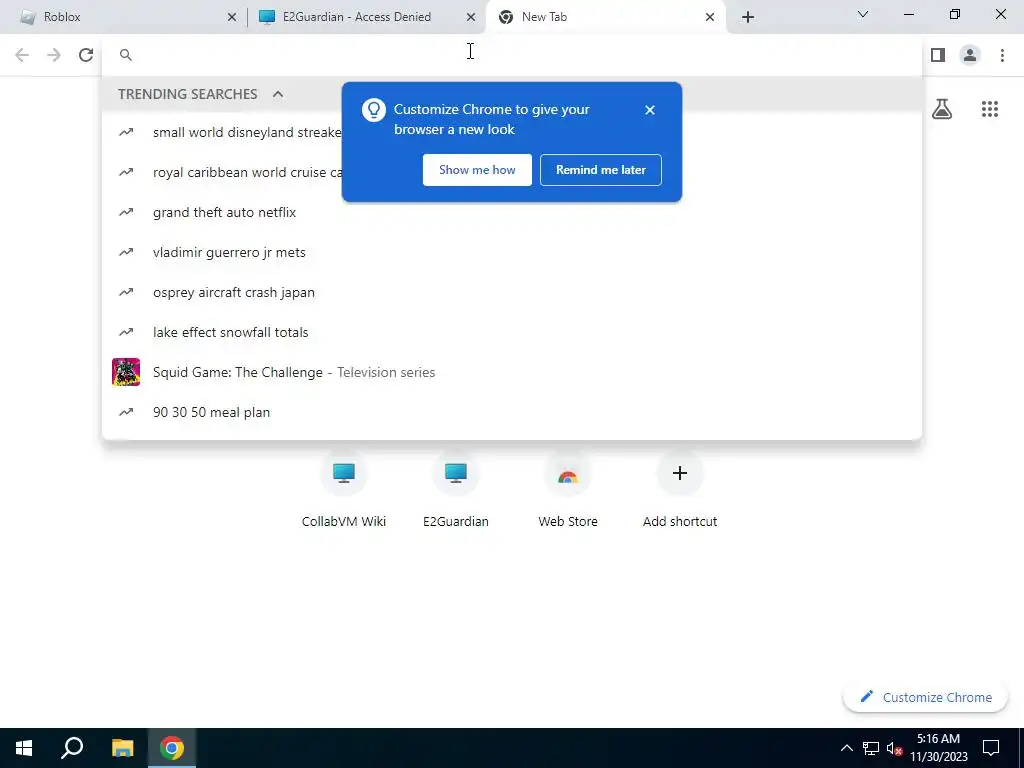The height and width of the screenshot is (768, 1024).
Task: Show hidden system tray icons
Action: [x=846, y=748]
